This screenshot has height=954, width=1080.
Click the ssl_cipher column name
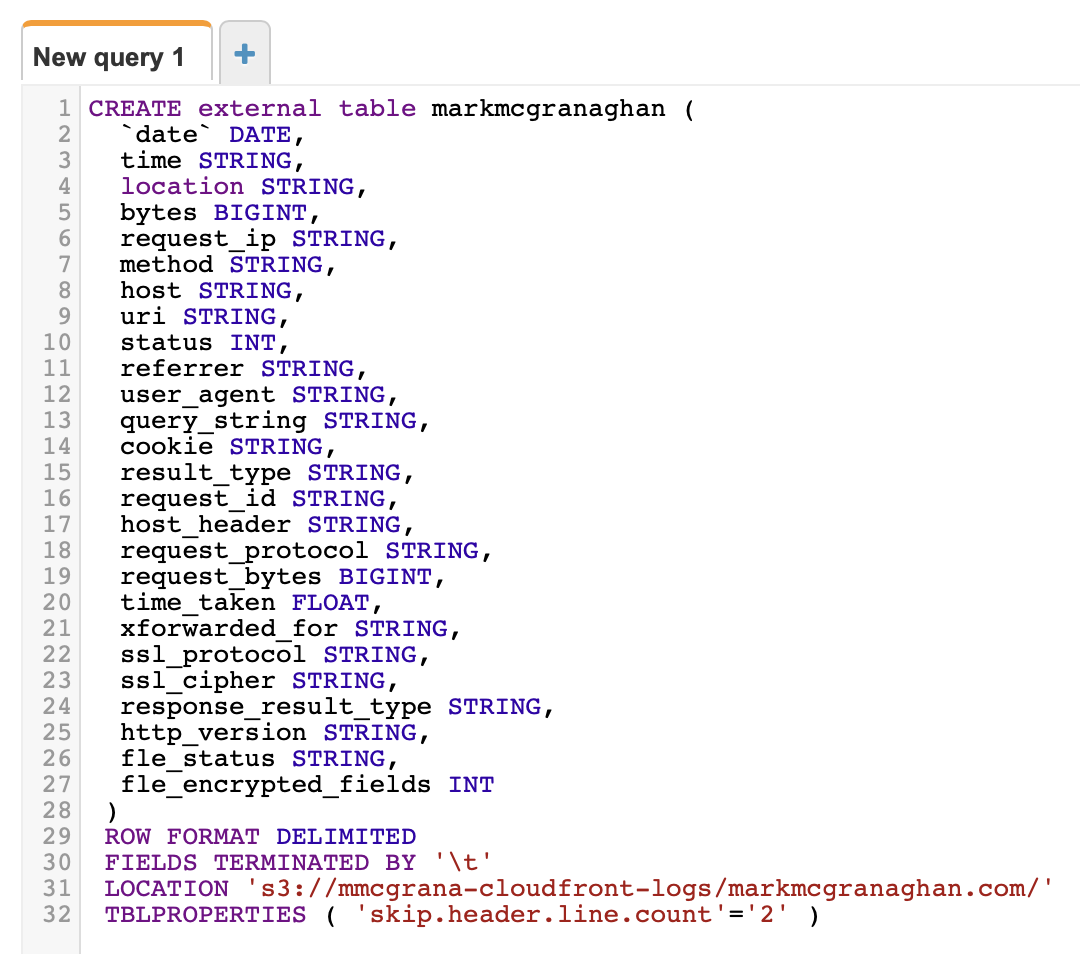point(198,681)
